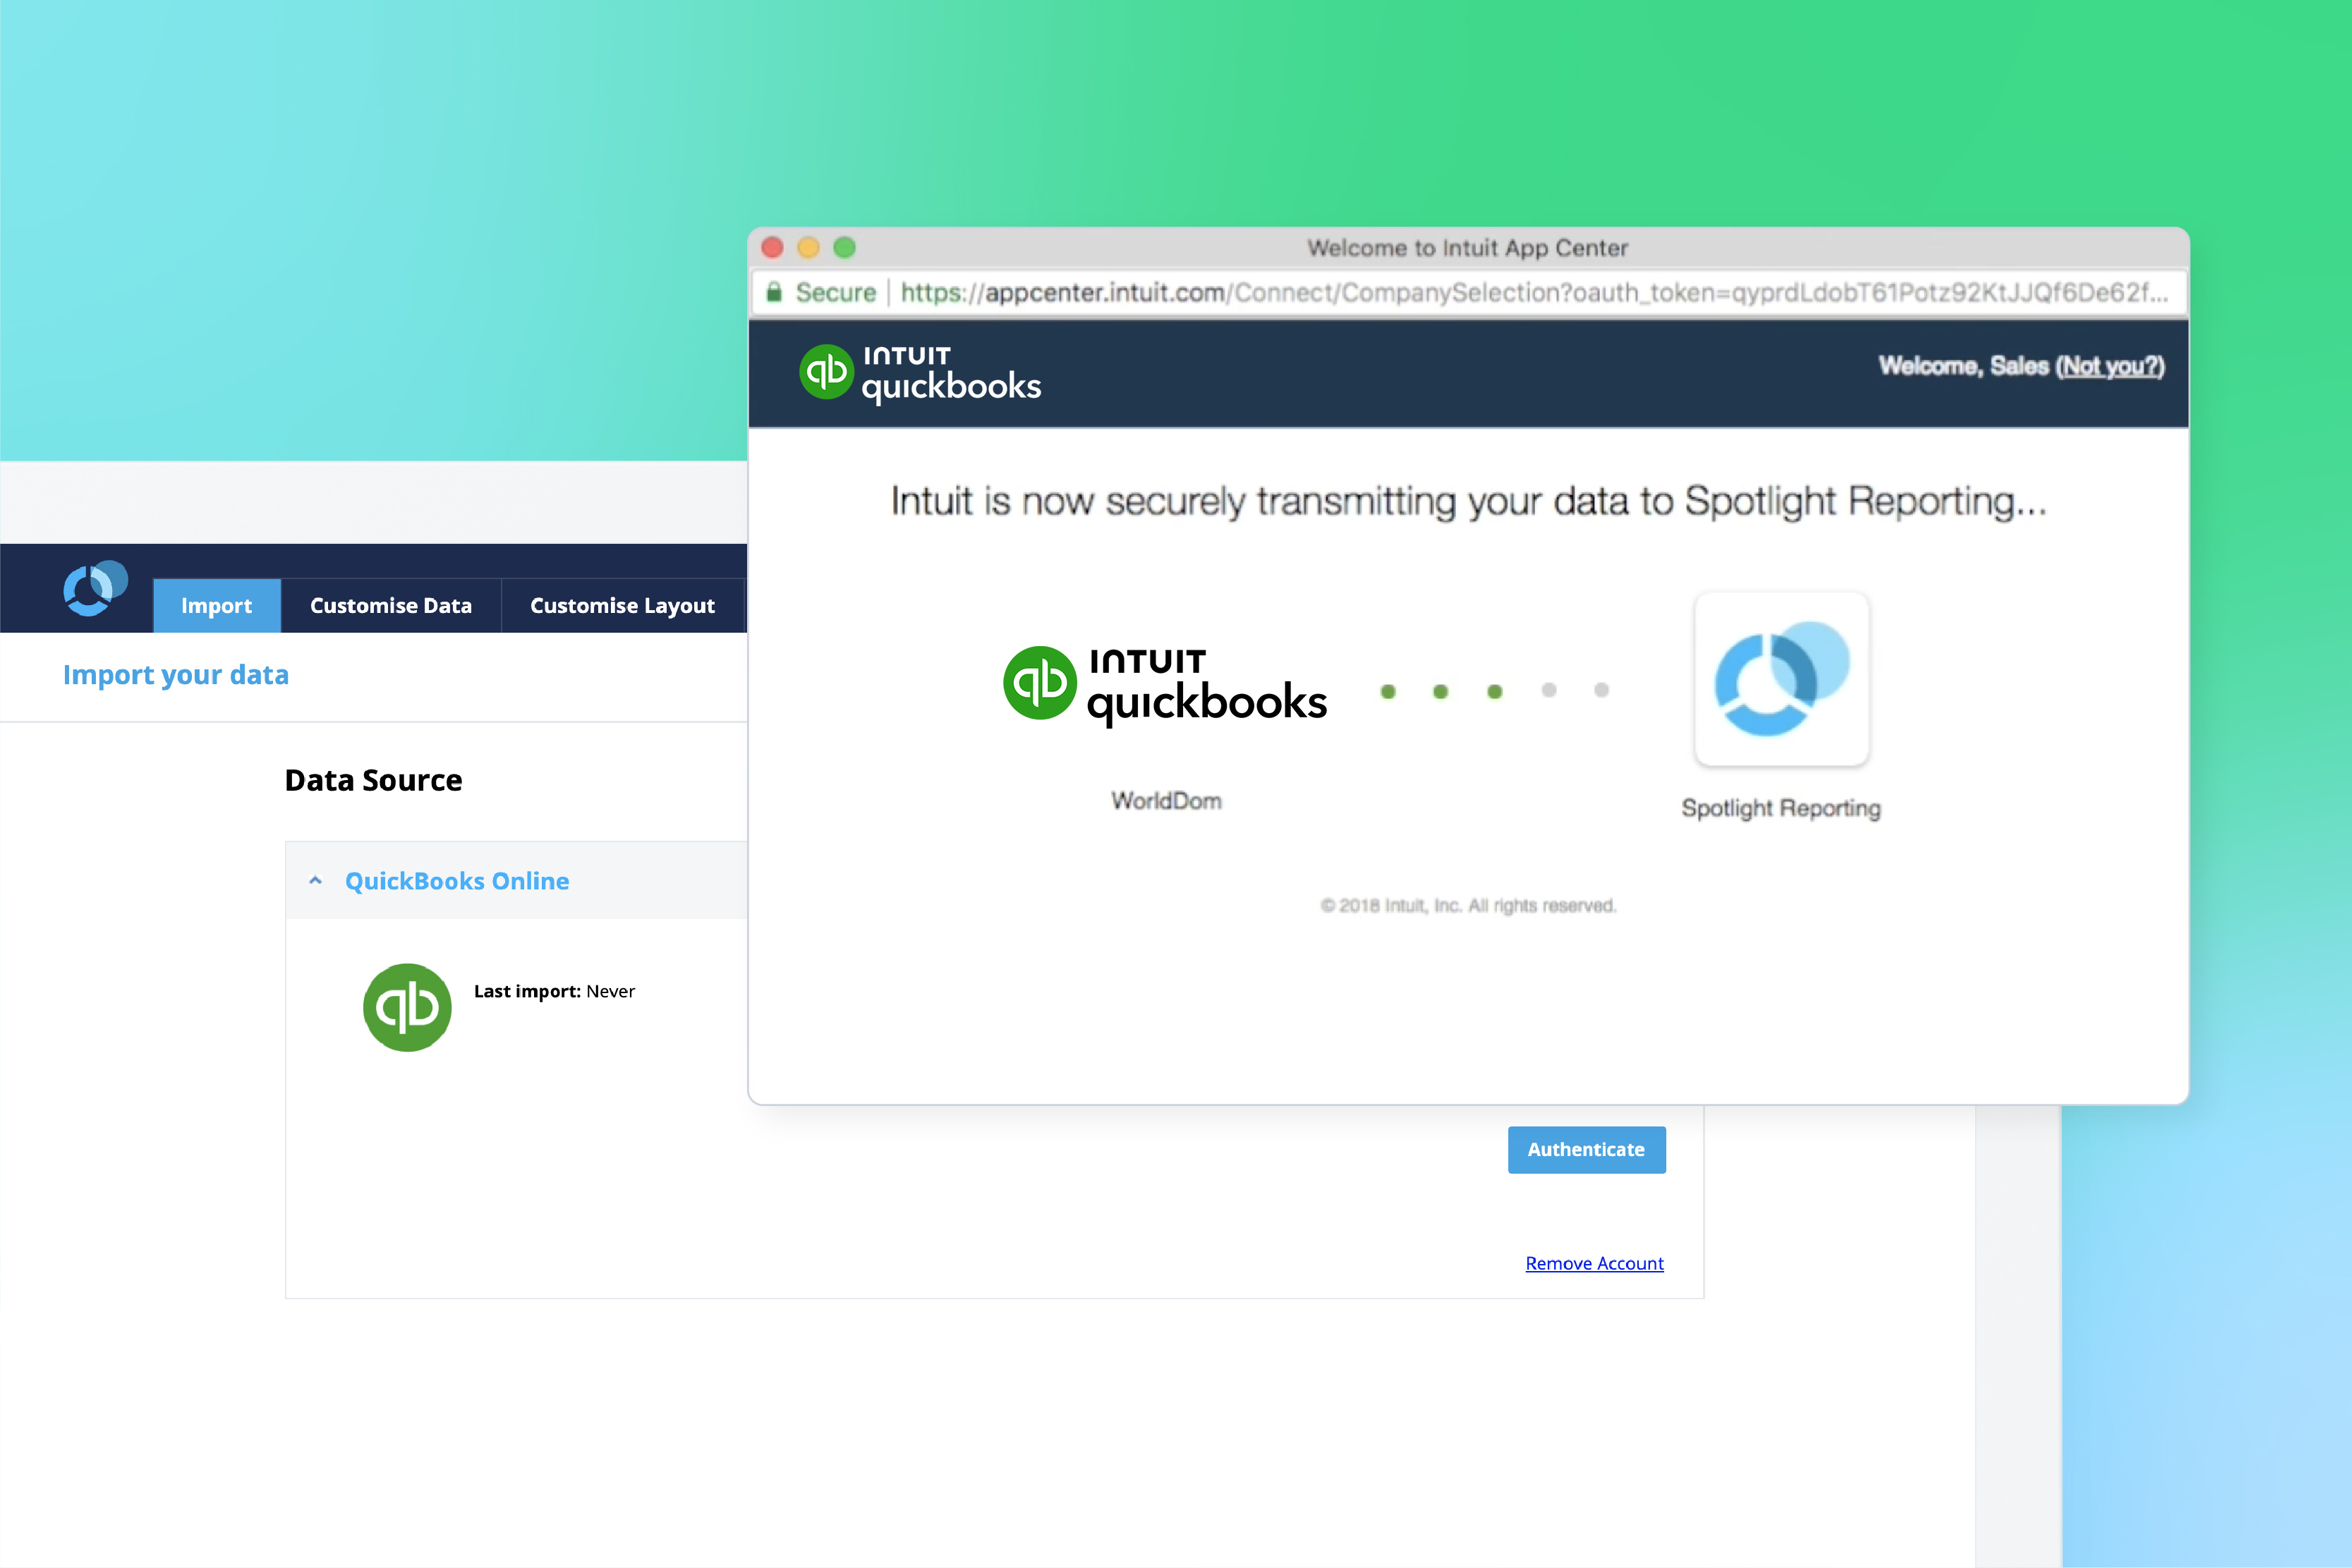Click the first green progress dot
Image resolution: width=2352 pixels, height=1568 pixels.
(x=1387, y=691)
